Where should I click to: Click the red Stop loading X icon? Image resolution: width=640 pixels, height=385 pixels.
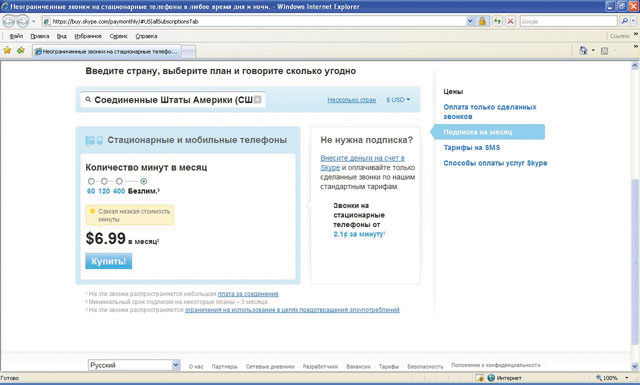[510, 21]
